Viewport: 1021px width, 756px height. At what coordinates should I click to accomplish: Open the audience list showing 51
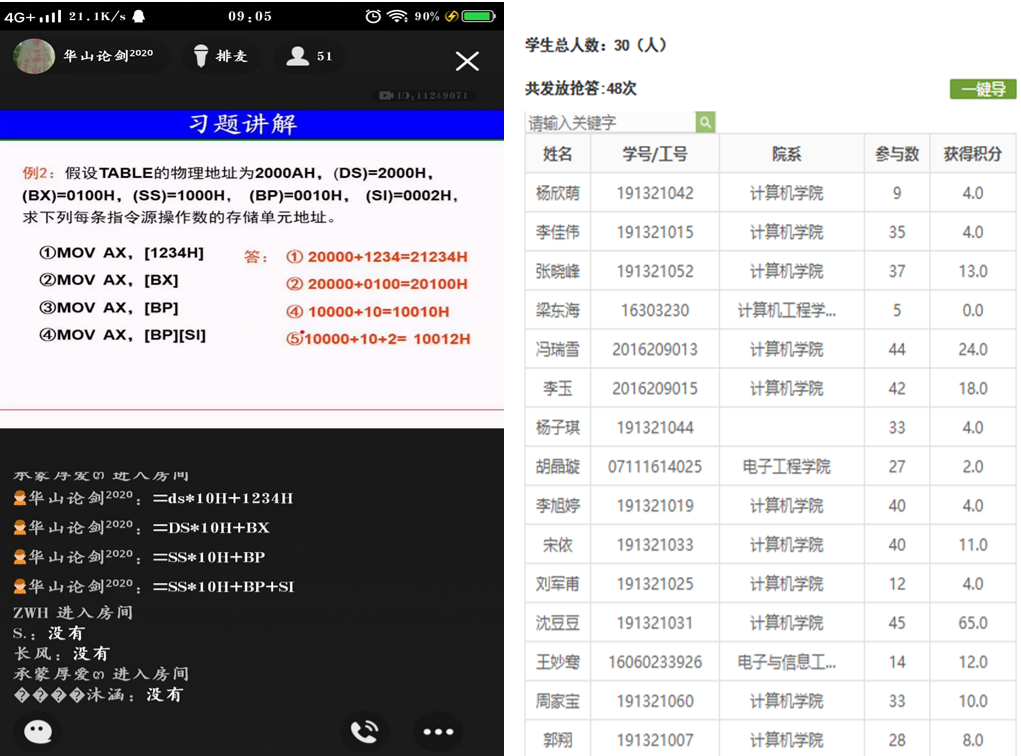309,56
